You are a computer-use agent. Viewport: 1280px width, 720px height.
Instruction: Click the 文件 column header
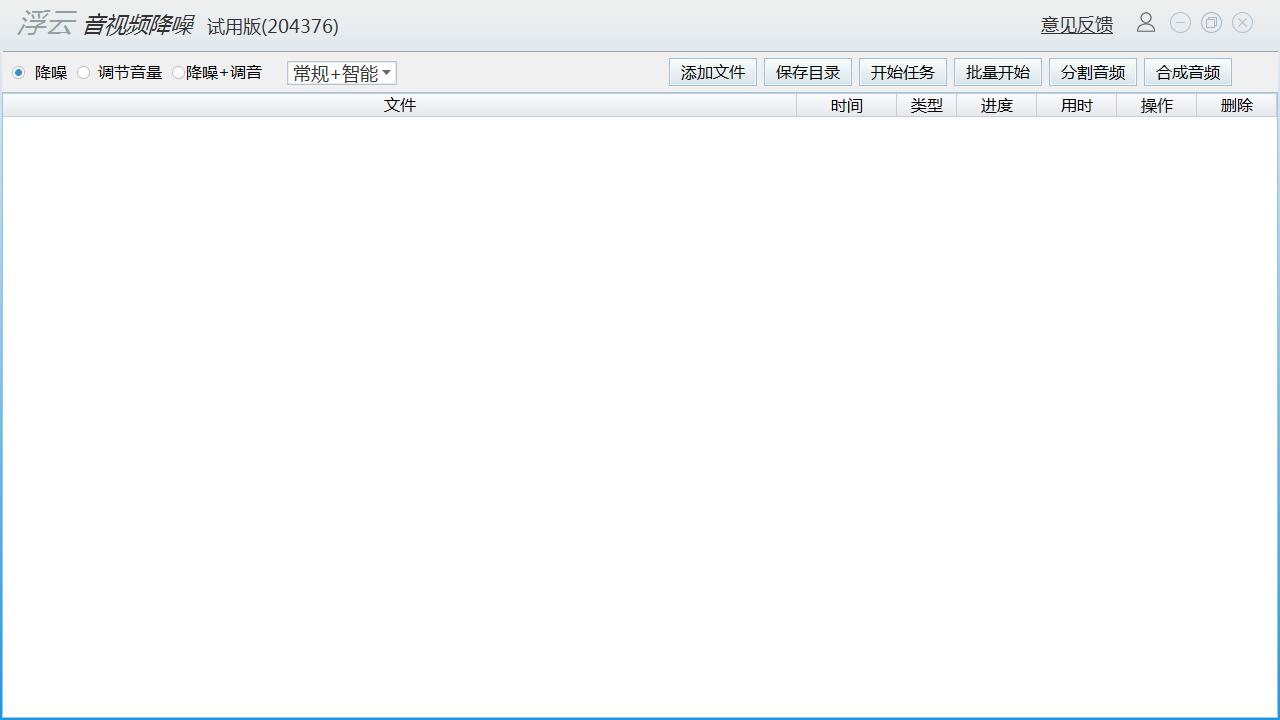pos(399,104)
